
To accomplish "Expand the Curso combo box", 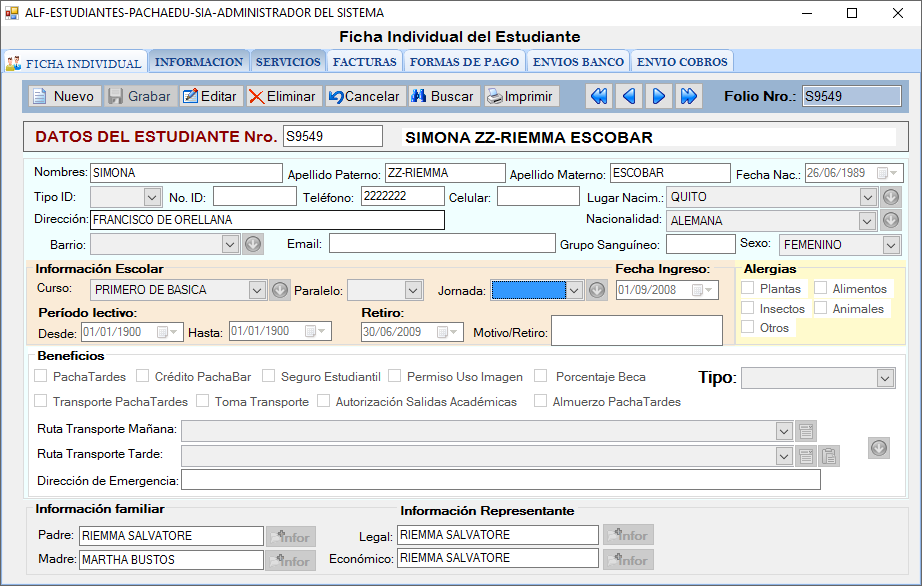I will click(257, 291).
